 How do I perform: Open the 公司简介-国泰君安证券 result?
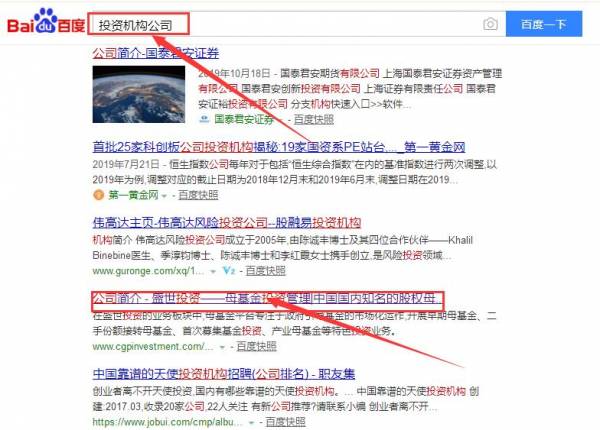155,53
